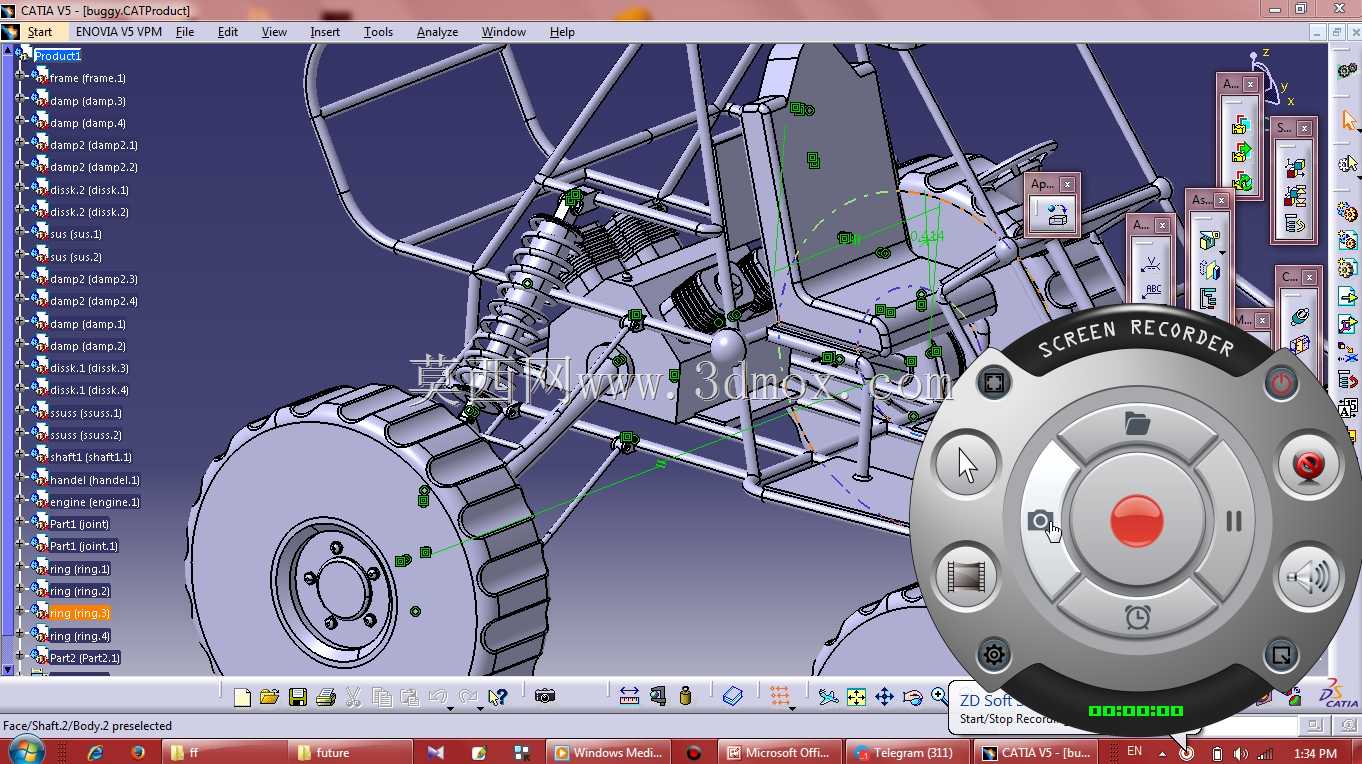Screen dimensions: 1362x764
Task: Expand the damp (damp.3) tree node
Action: [x=20, y=100]
